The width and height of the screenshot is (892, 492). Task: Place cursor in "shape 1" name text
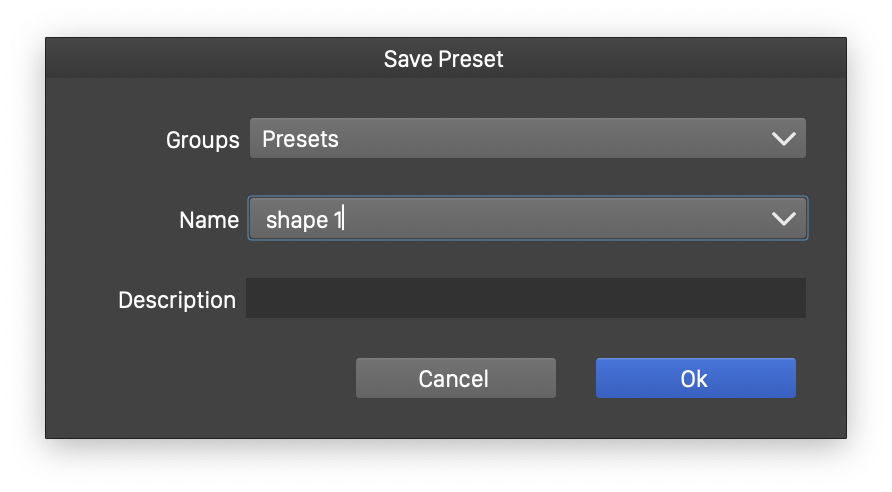(304, 220)
